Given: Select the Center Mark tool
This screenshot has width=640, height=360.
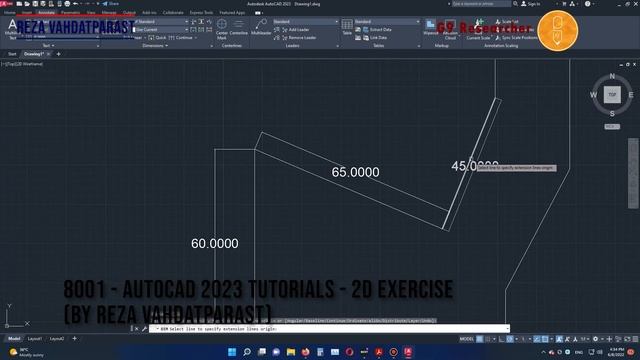Looking at the screenshot, I should (222, 29).
